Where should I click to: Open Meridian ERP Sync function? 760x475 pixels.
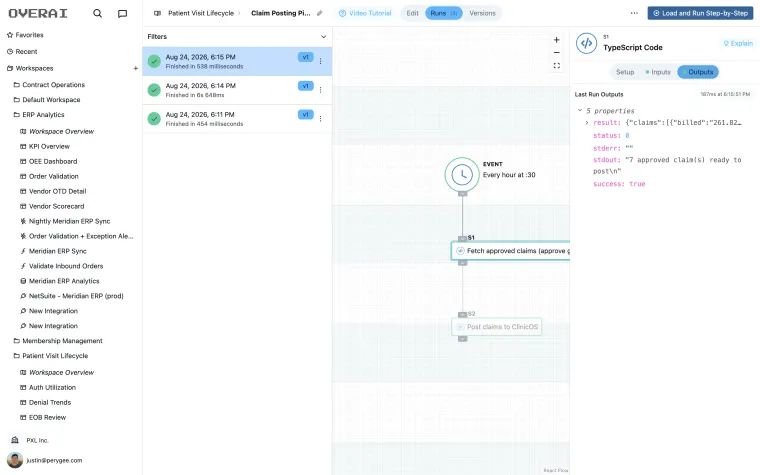(x=53, y=252)
